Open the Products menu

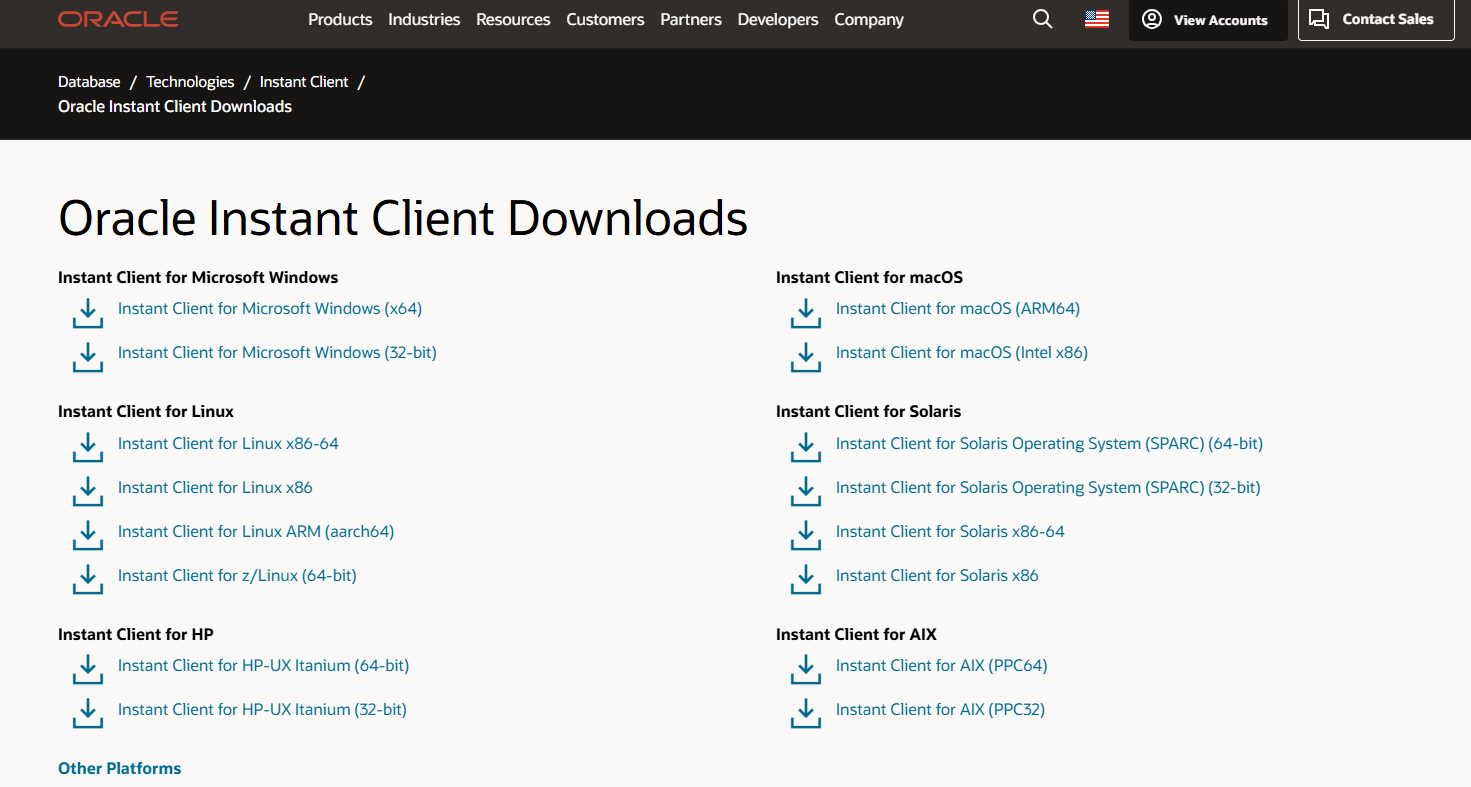340,20
